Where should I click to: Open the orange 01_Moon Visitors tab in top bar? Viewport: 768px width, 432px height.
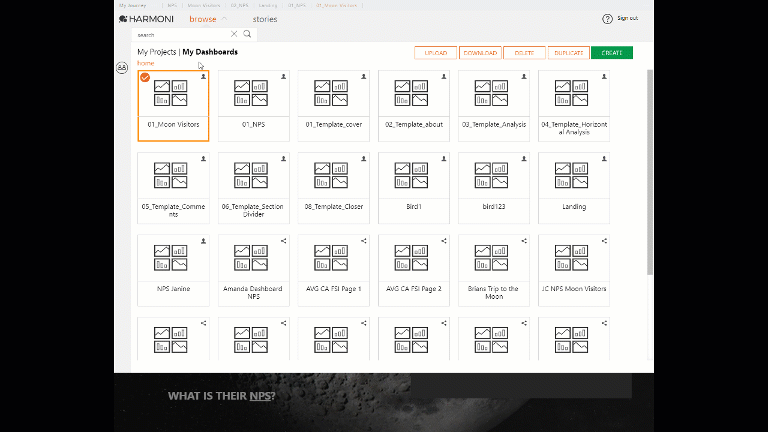pyautogui.click(x=336, y=5)
